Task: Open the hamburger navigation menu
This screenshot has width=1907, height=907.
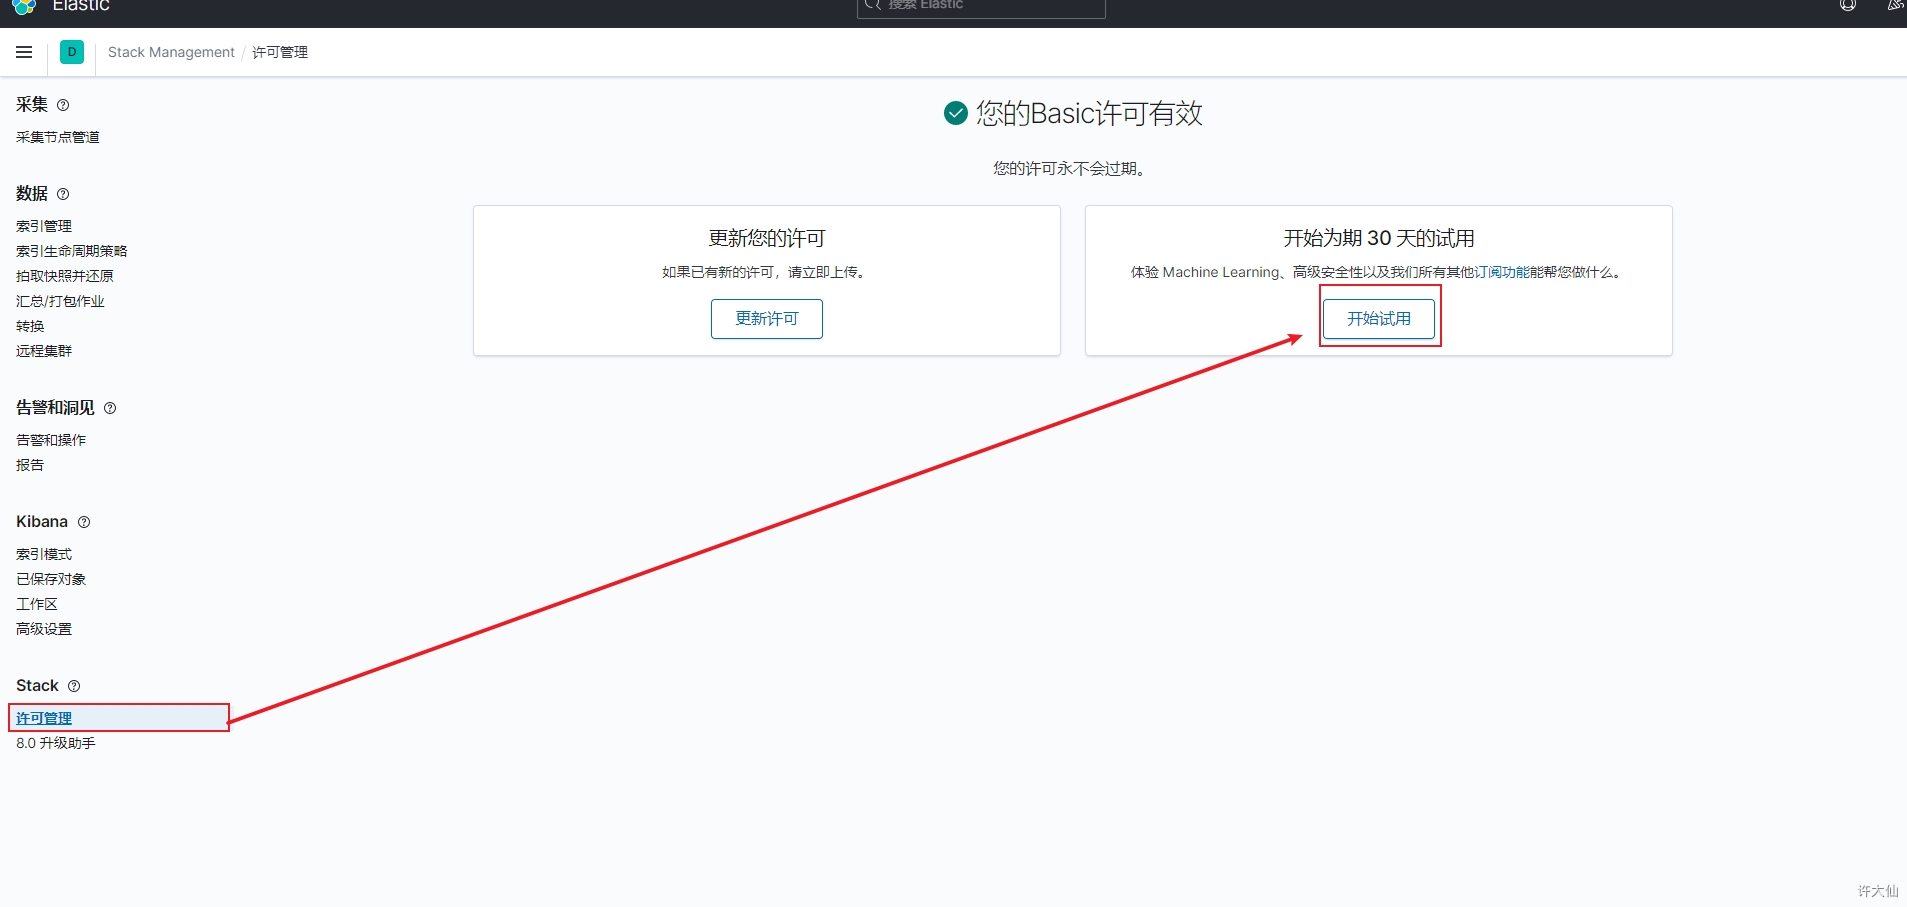Action: pyautogui.click(x=24, y=52)
